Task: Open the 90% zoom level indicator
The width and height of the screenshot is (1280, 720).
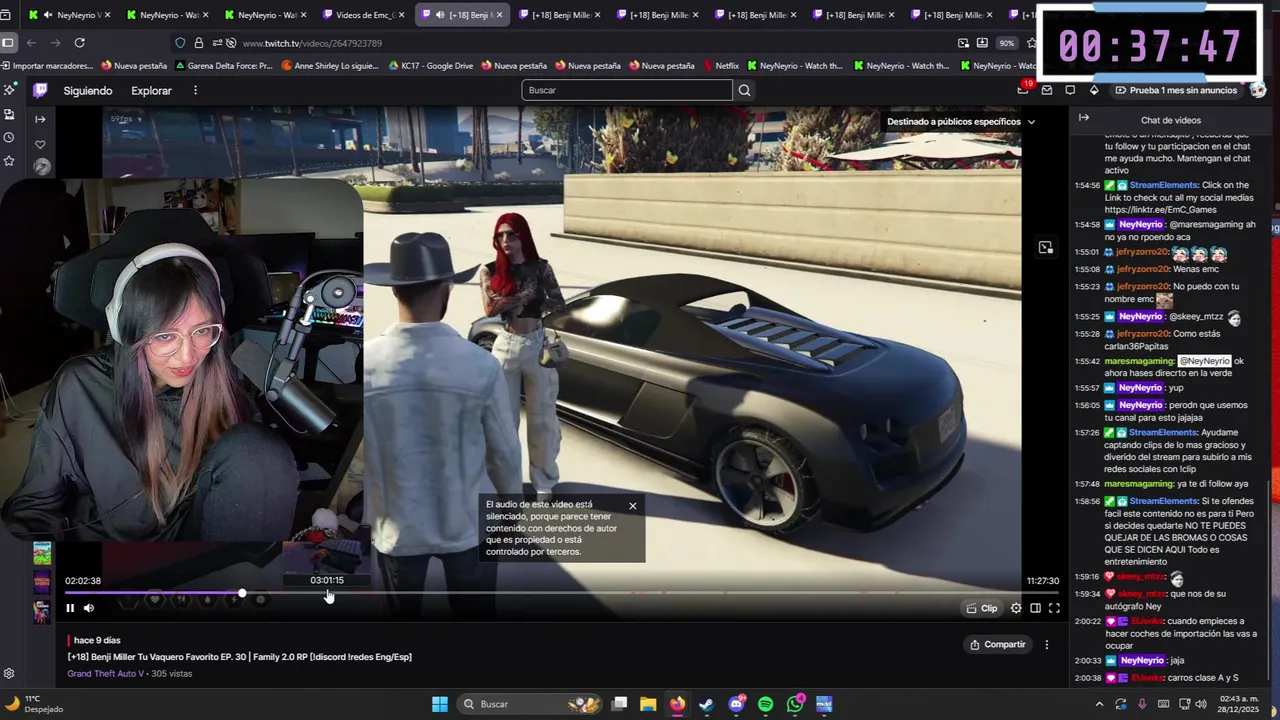Action: [x=1006, y=43]
